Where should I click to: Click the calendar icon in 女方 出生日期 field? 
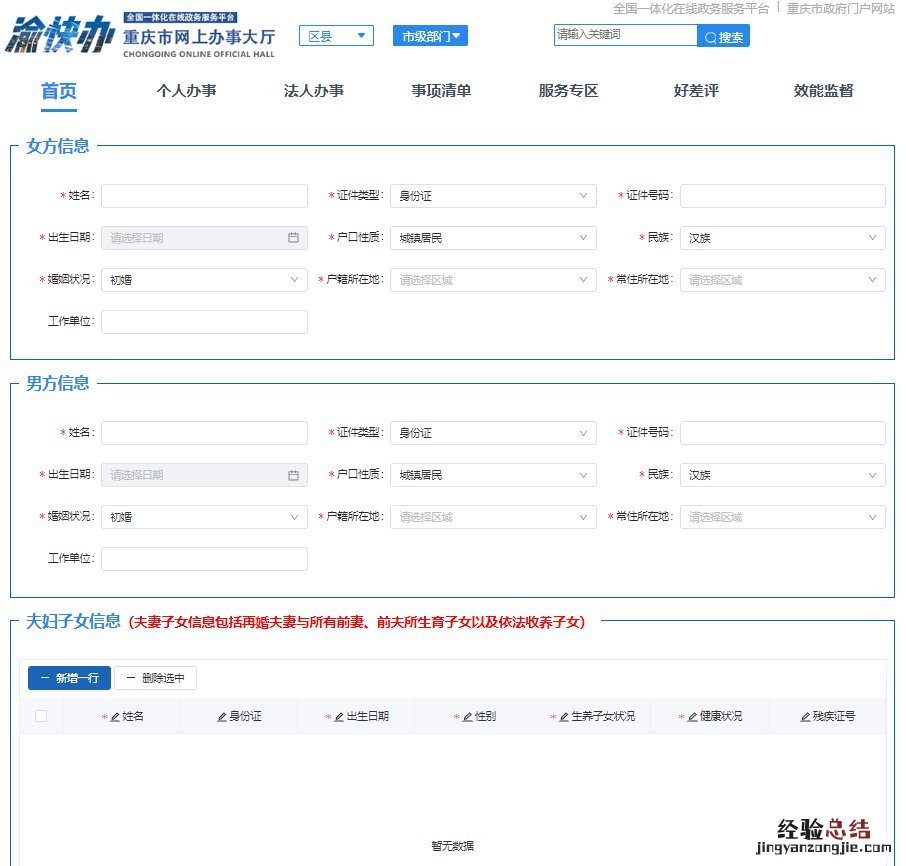coord(293,238)
